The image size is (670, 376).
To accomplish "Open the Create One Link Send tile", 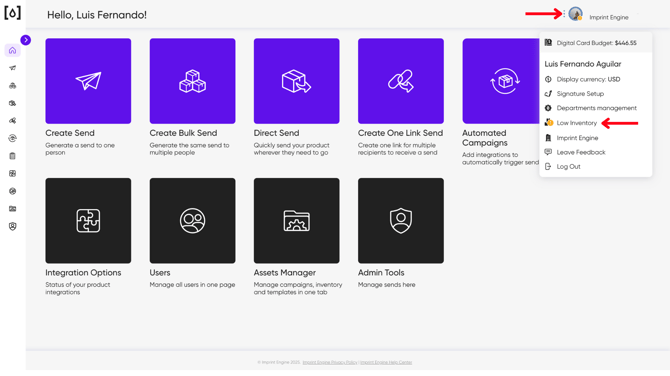I will pyautogui.click(x=401, y=81).
